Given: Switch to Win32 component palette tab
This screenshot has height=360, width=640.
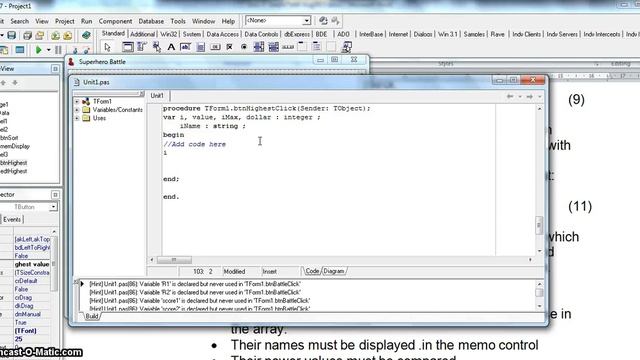Looking at the screenshot, I should (x=169, y=34).
